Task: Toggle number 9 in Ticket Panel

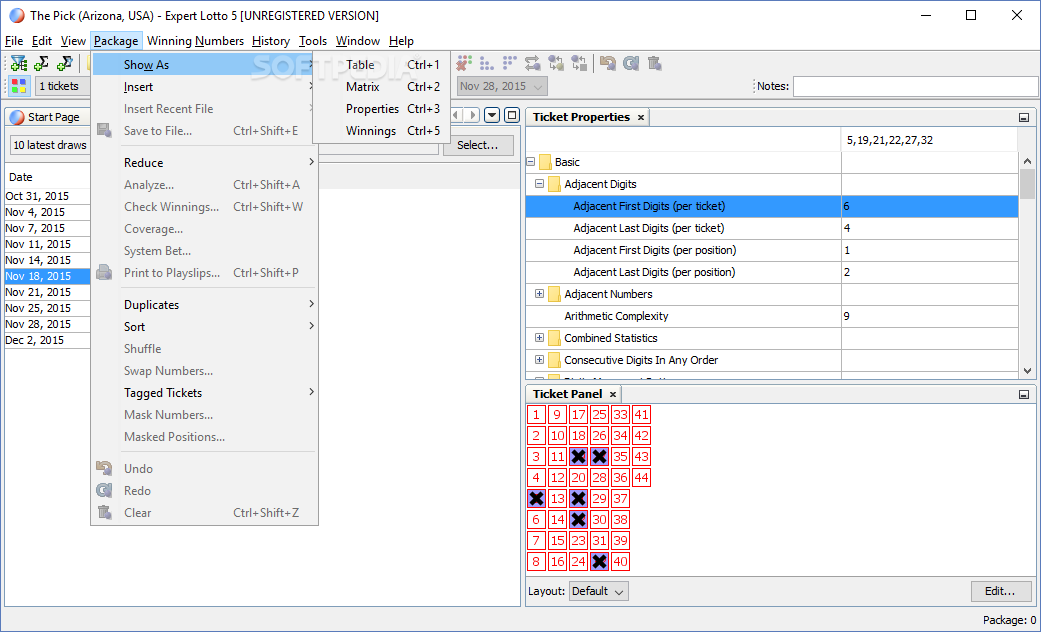Action: click(557, 415)
